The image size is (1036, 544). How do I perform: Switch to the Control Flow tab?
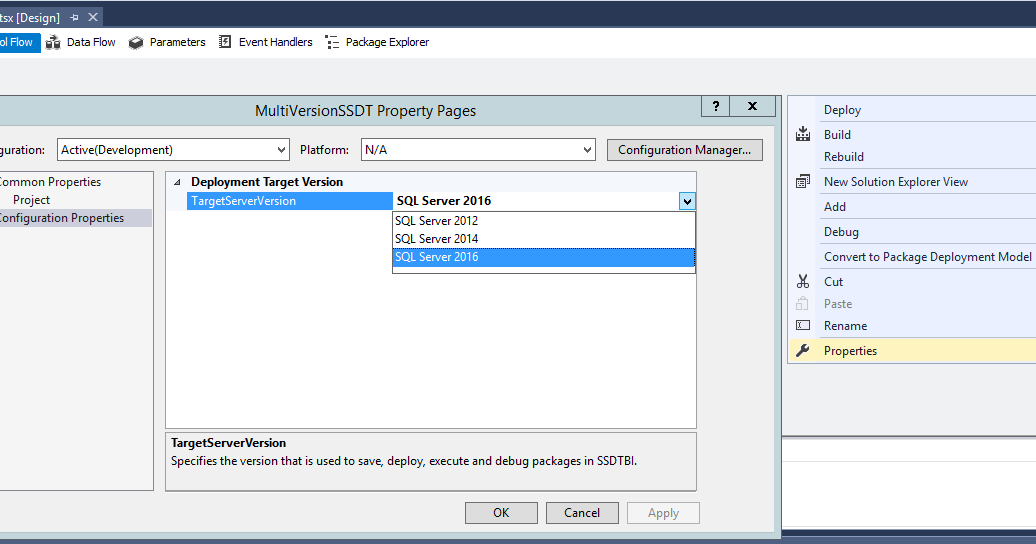click(20, 42)
